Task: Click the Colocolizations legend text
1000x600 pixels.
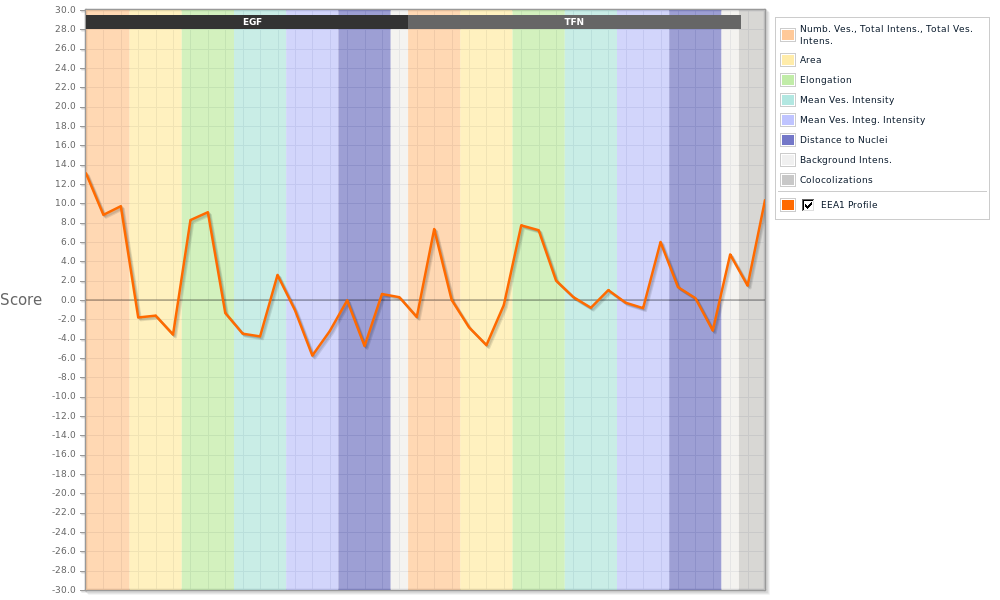Action: pyautogui.click(x=836, y=180)
